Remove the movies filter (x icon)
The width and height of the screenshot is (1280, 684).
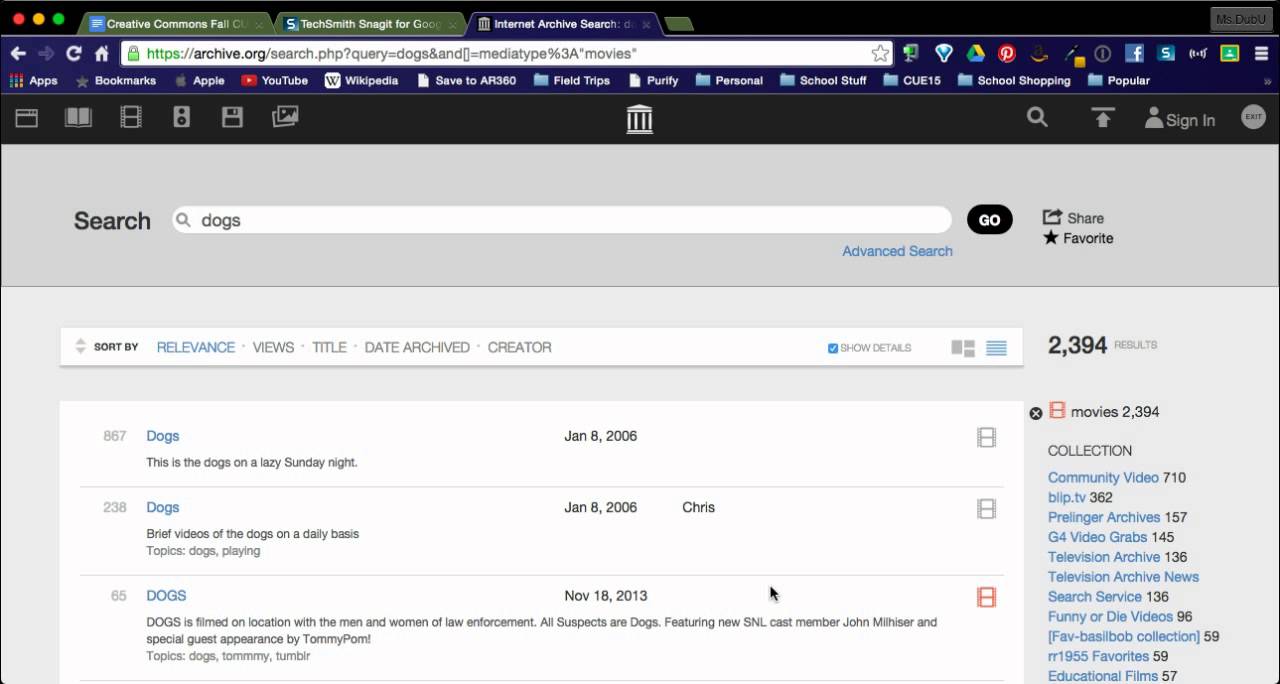pyautogui.click(x=1036, y=413)
